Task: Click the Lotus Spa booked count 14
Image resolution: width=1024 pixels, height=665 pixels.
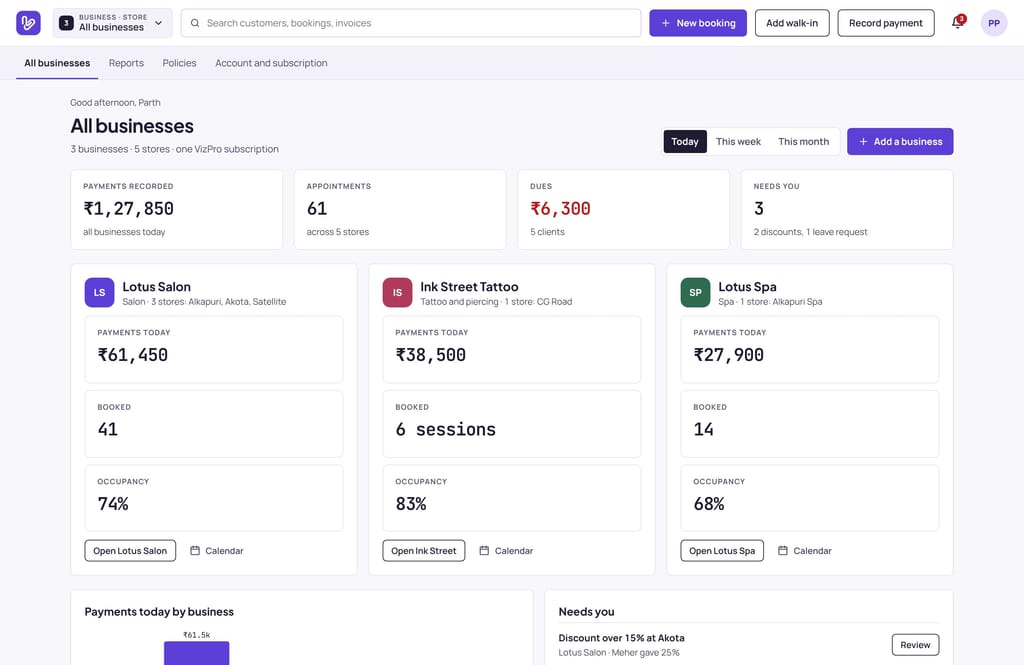Action: point(703,429)
